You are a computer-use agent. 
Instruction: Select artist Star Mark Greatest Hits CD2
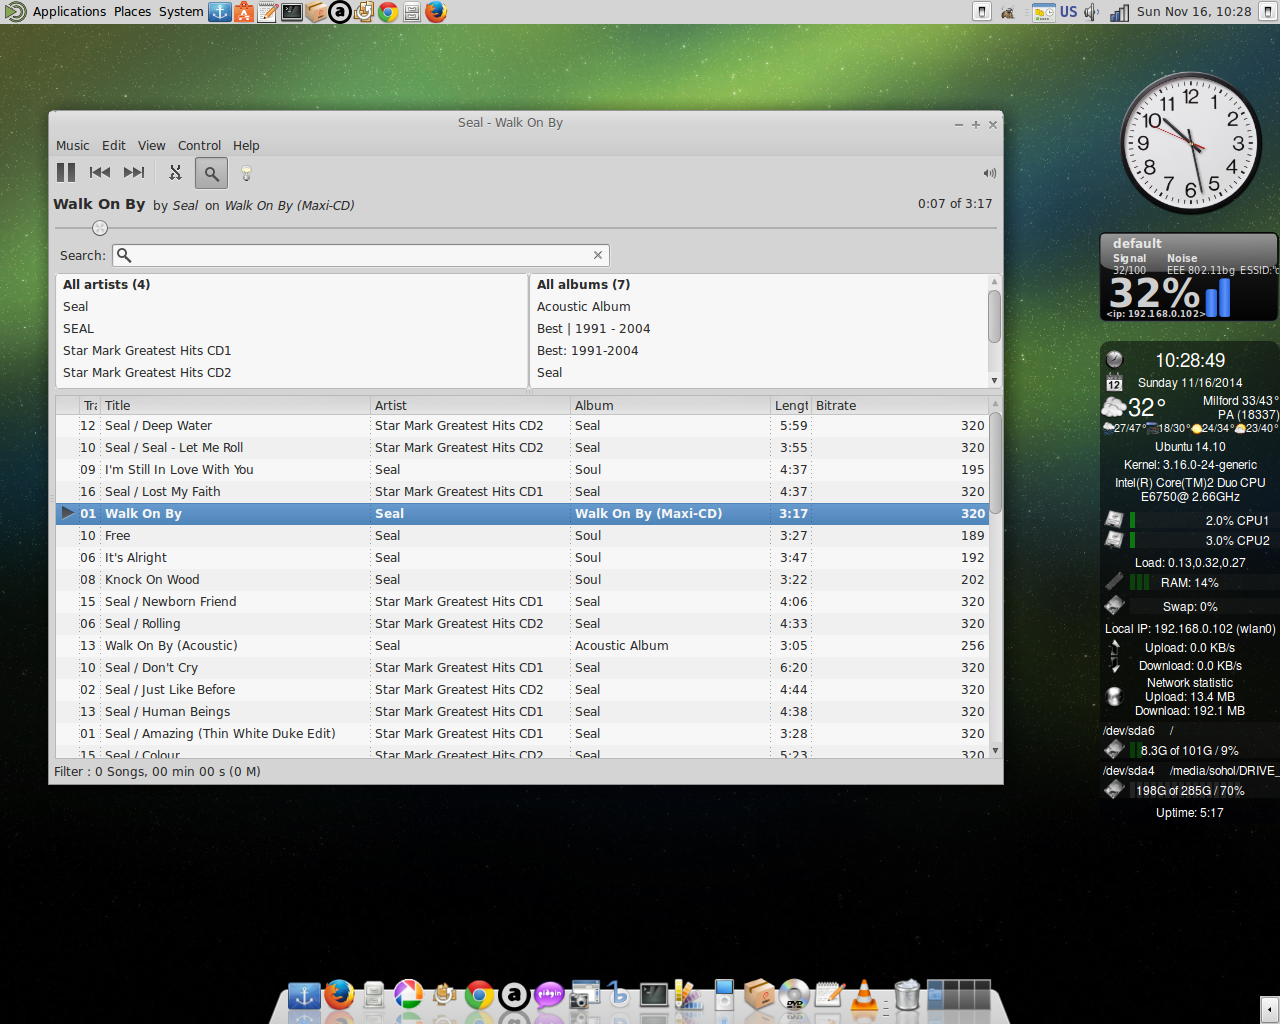pyautogui.click(x=292, y=373)
